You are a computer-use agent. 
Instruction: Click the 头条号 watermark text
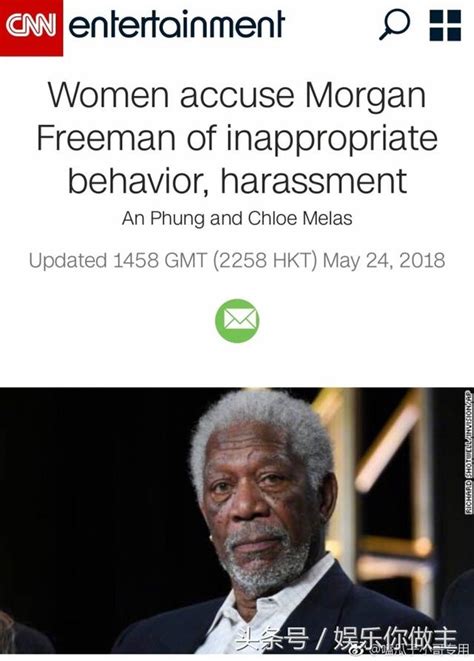pyautogui.click(x=271, y=639)
